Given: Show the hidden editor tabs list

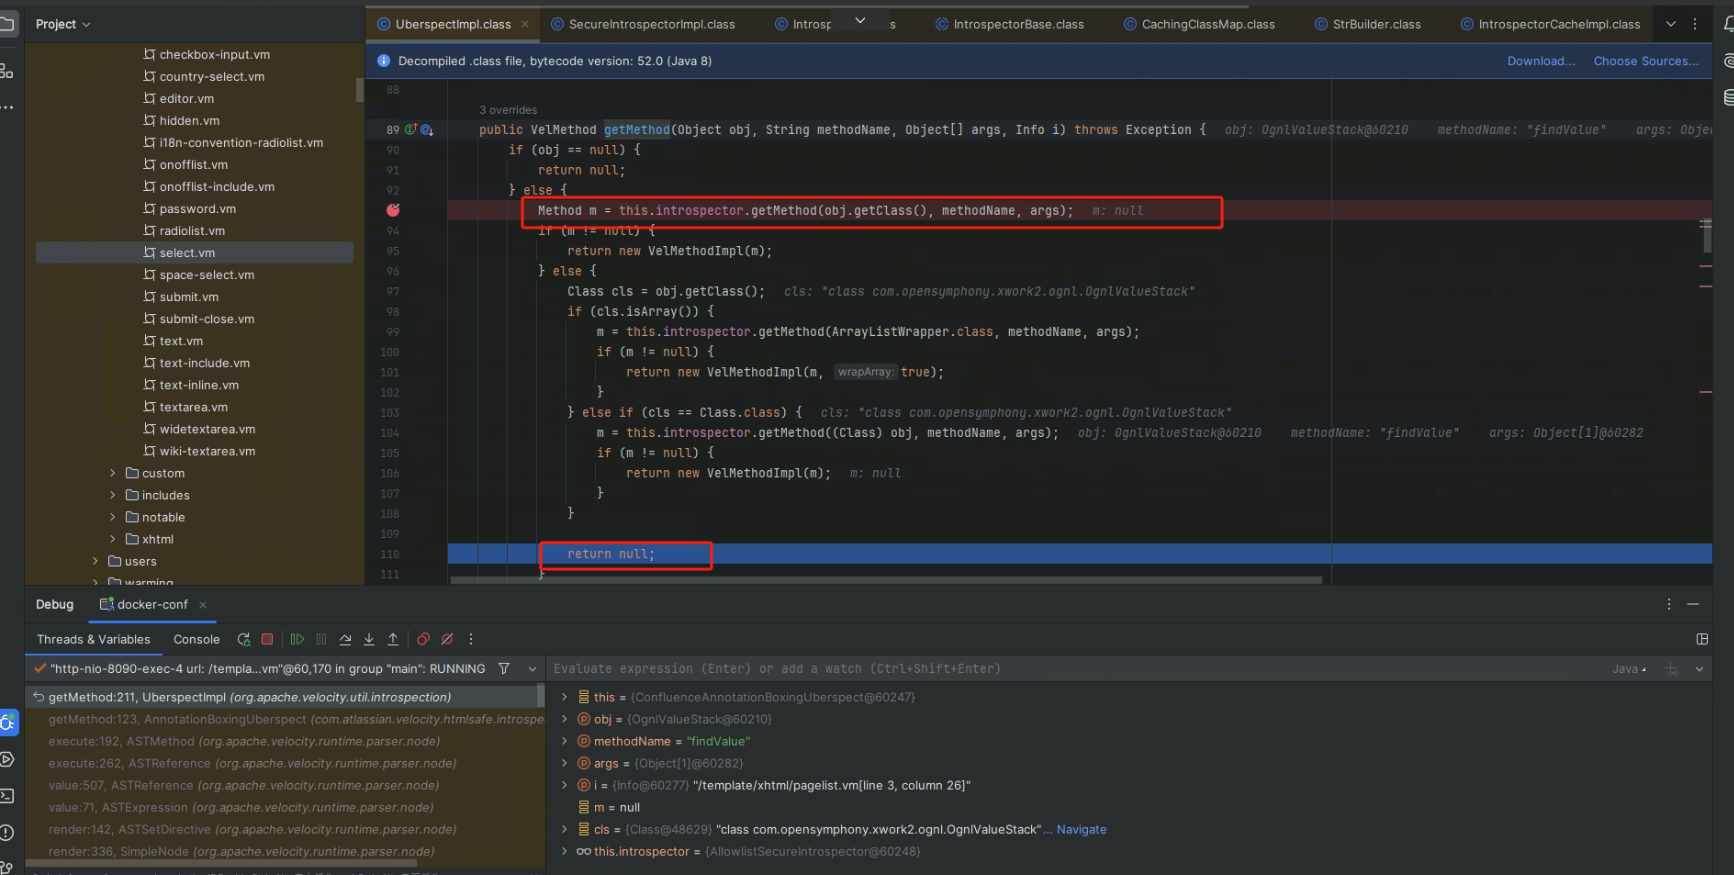Looking at the screenshot, I should coord(1671,24).
